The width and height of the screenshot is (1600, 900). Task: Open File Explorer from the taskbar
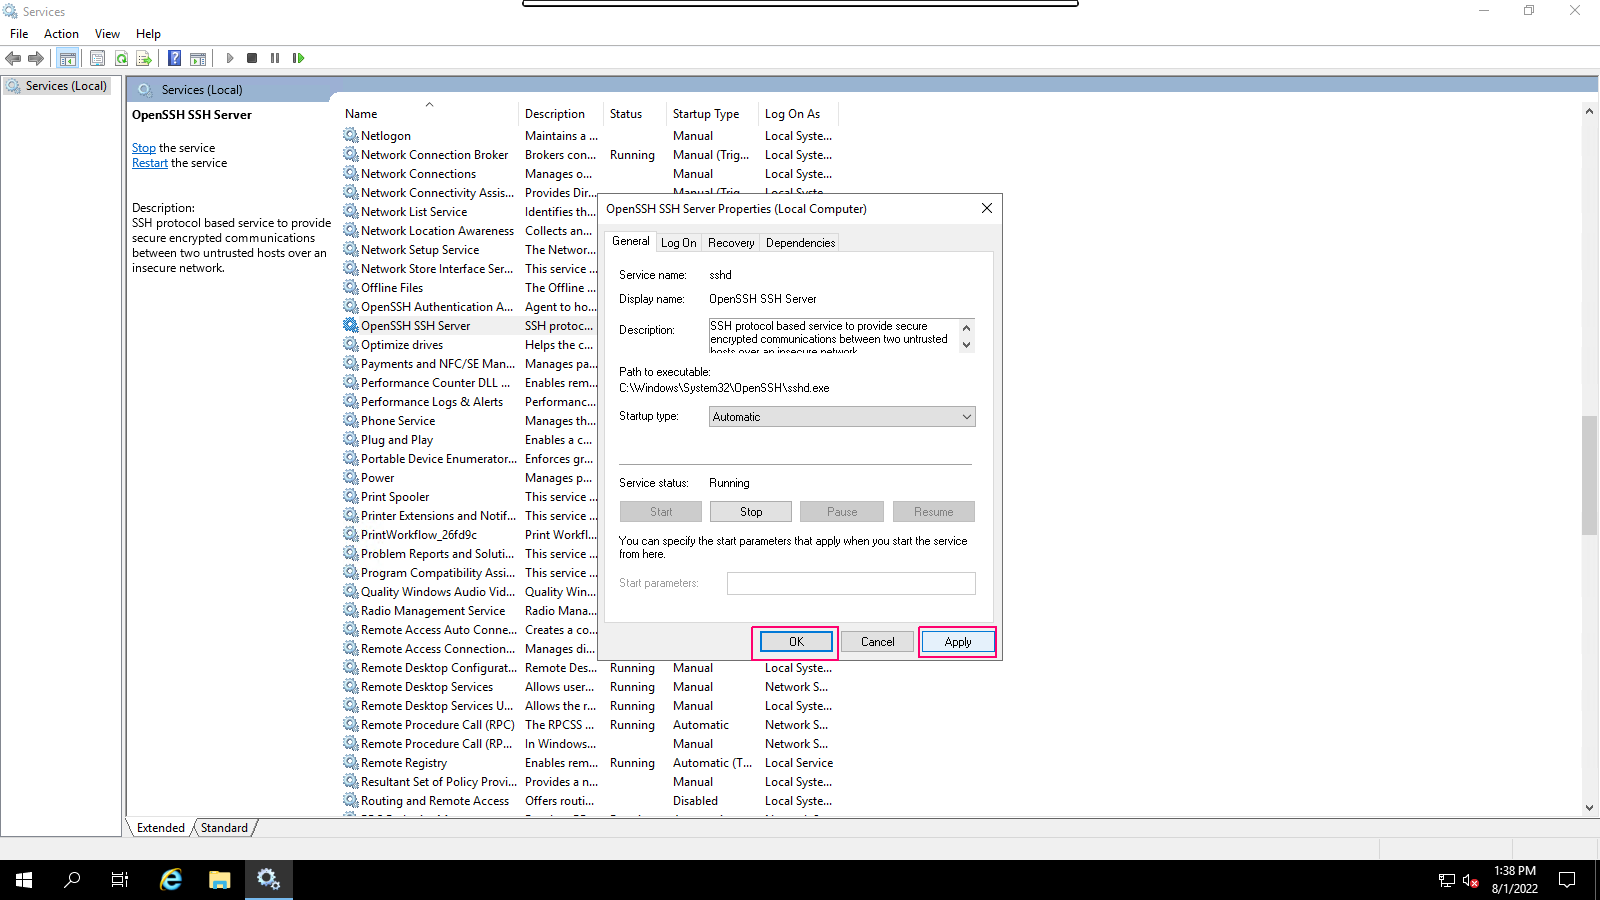click(219, 880)
